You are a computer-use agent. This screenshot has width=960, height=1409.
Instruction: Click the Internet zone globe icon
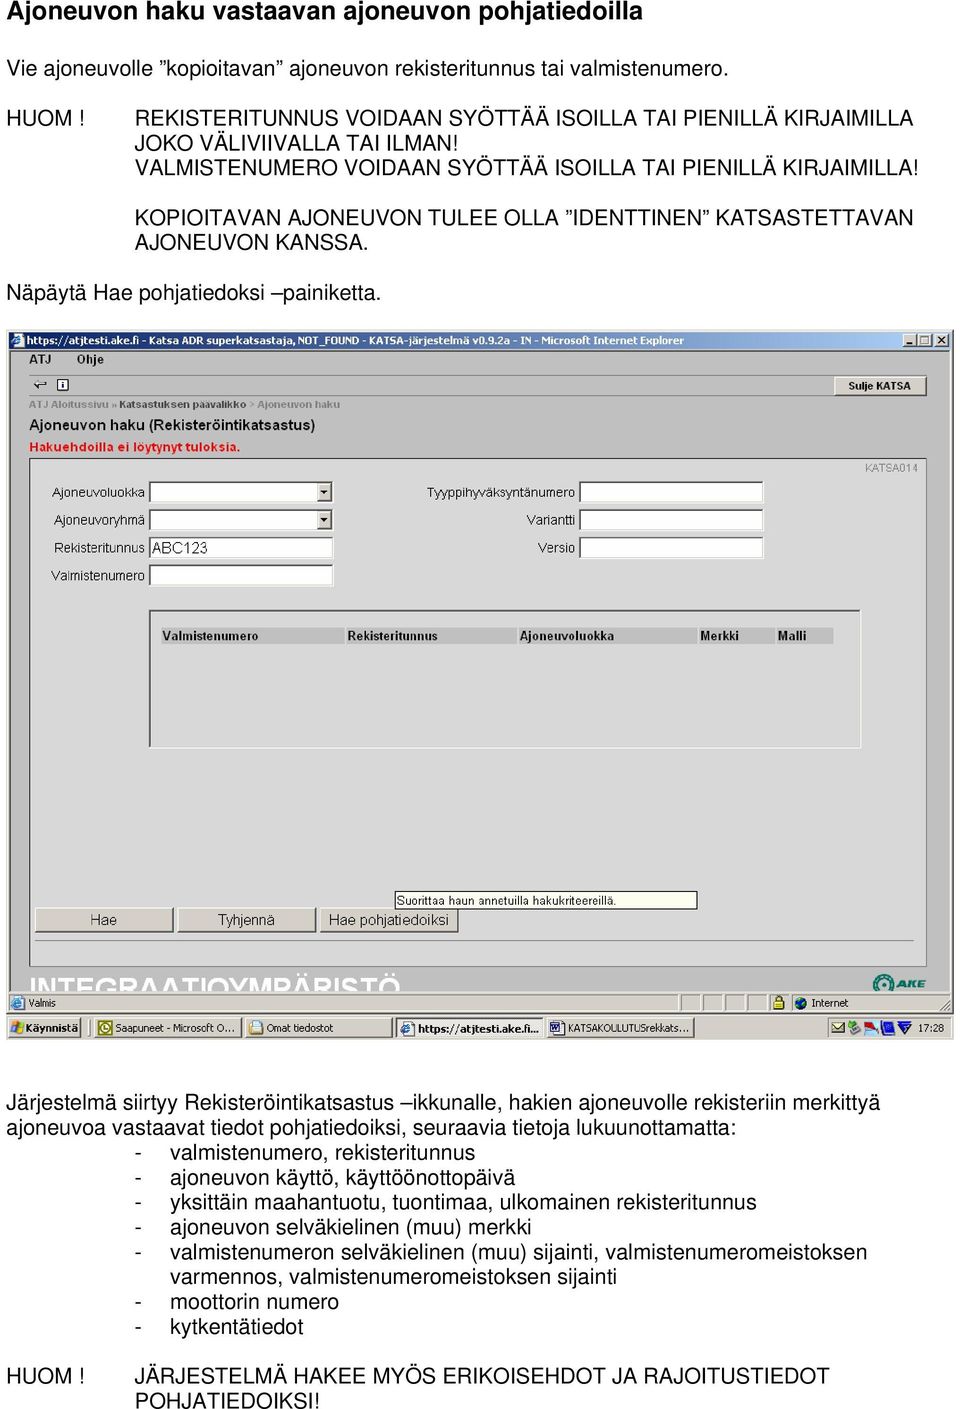[x=800, y=1003]
